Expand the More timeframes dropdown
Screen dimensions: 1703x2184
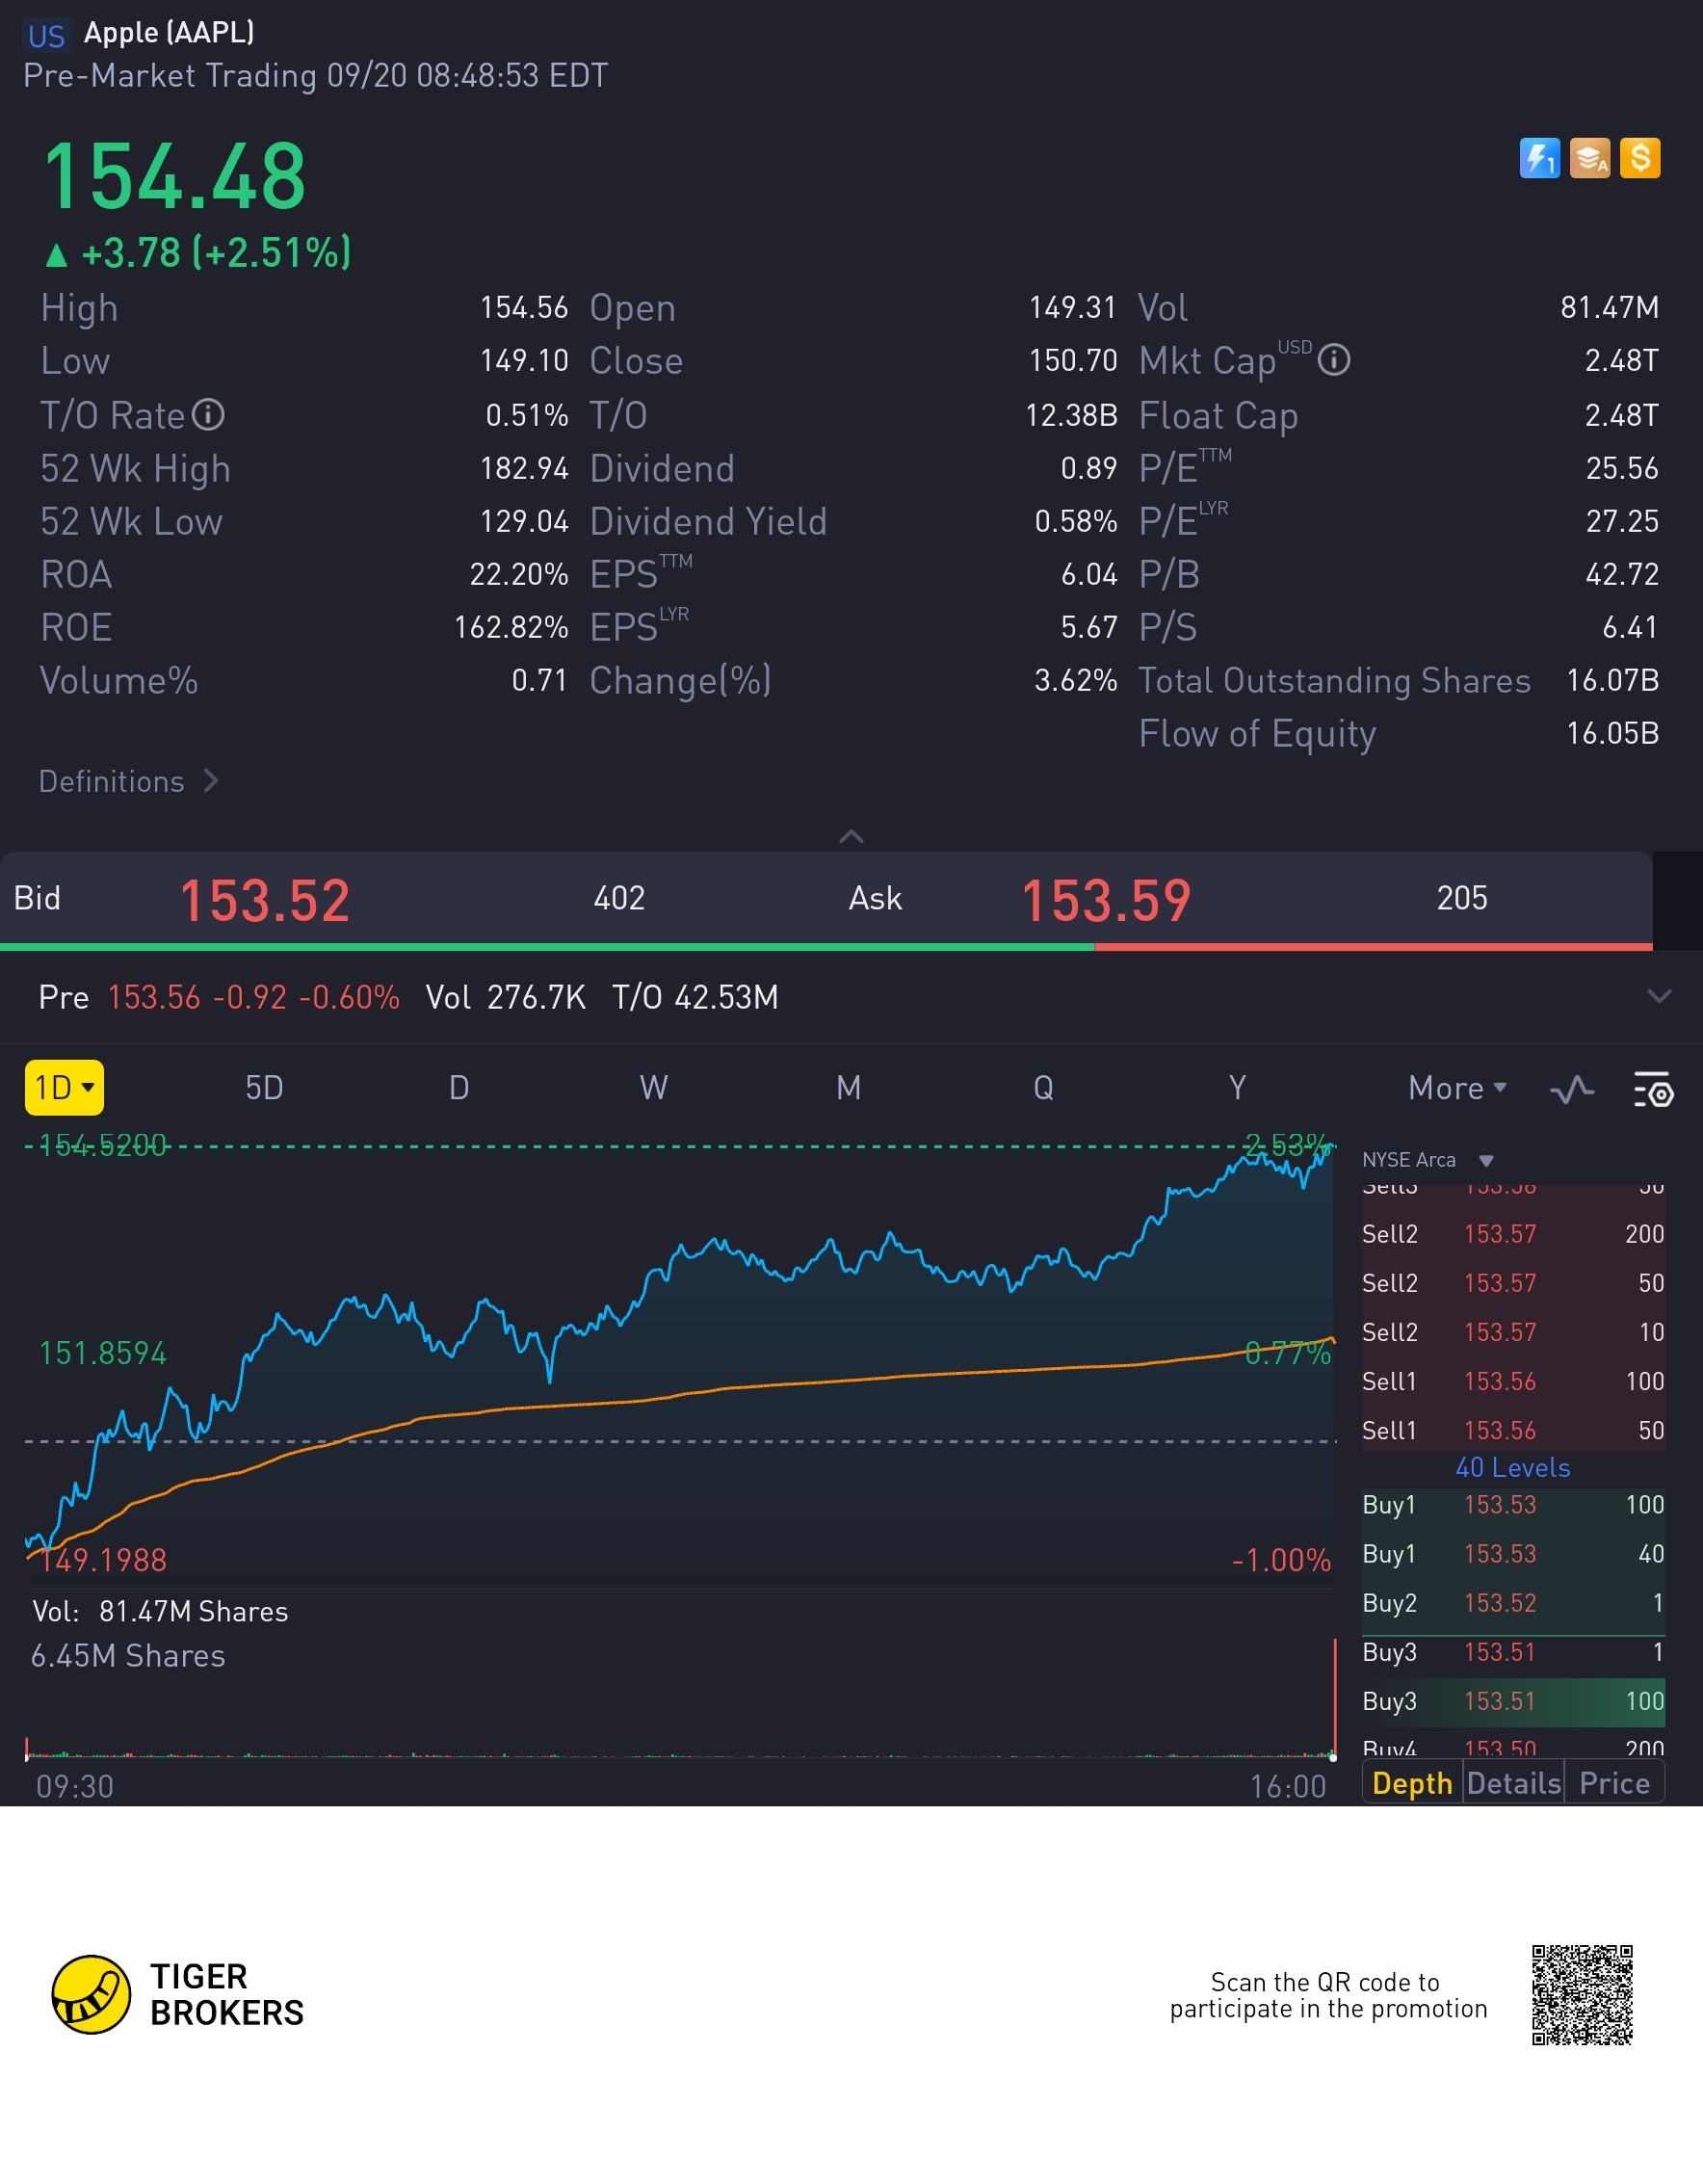1456,1088
